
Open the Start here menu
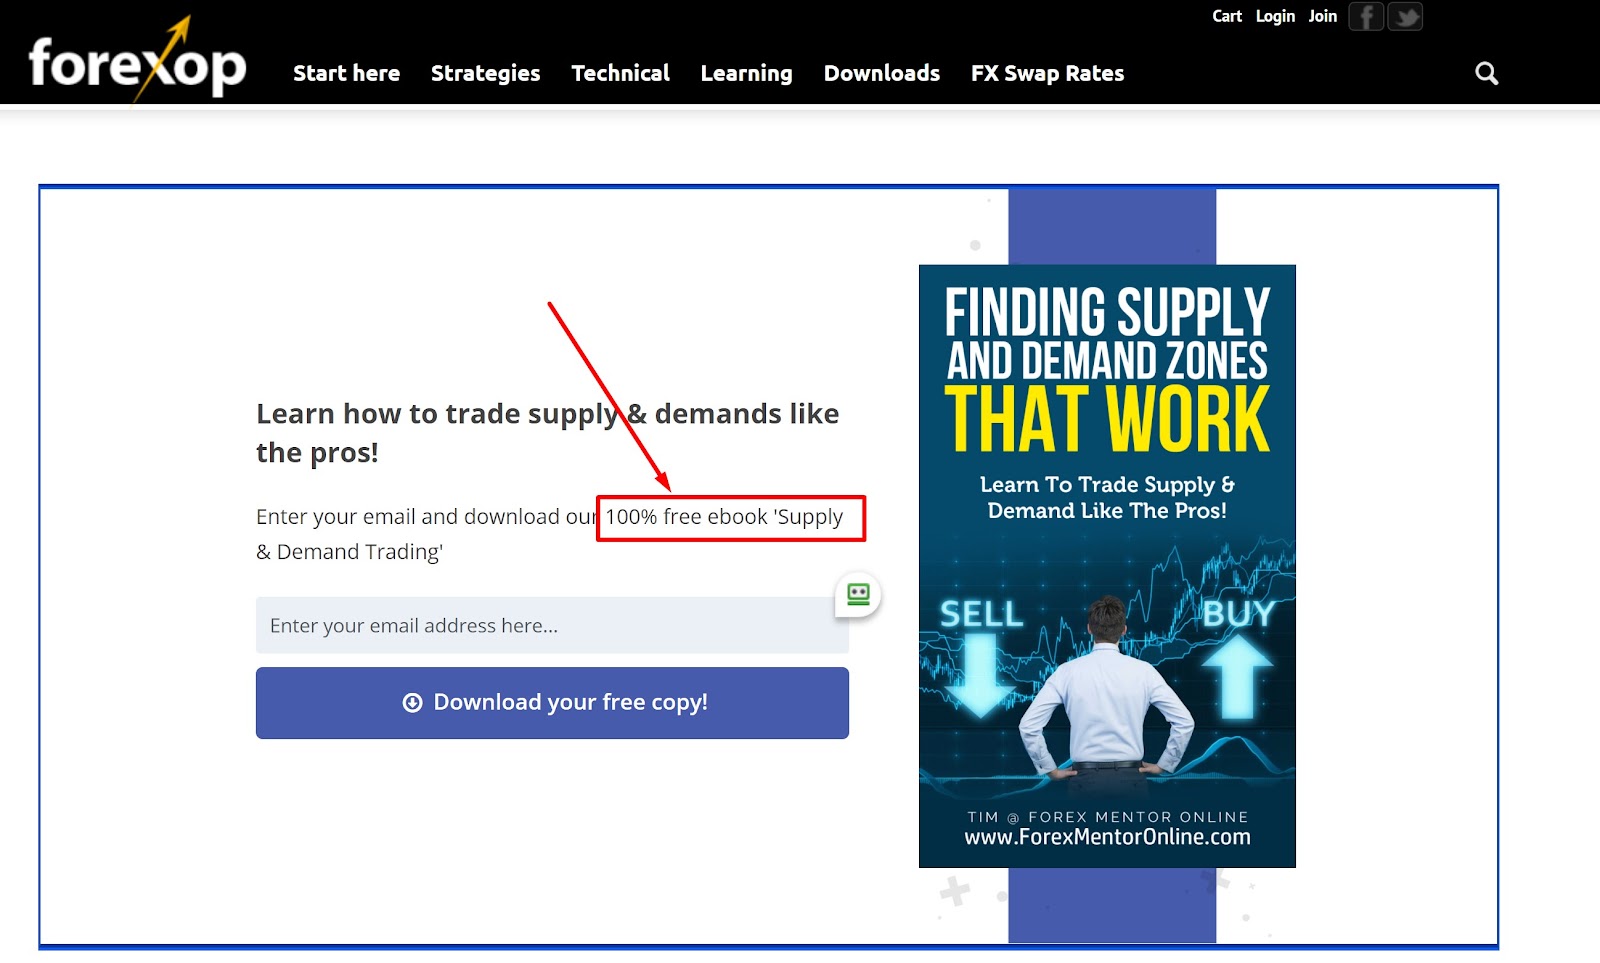(346, 73)
